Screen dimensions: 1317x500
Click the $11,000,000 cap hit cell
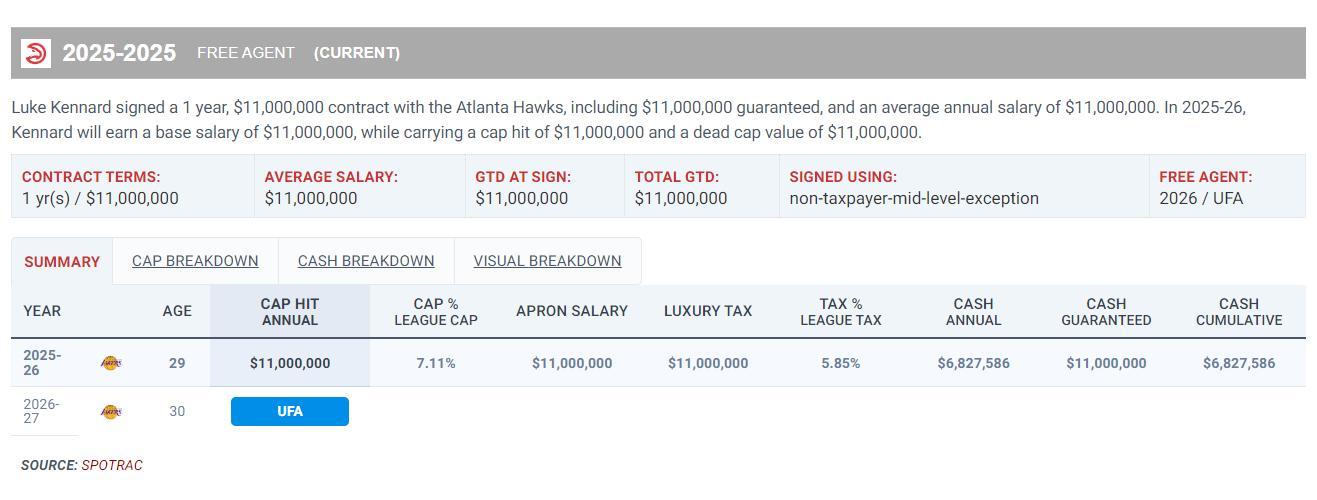pyautogui.click(x=290, y=363)
